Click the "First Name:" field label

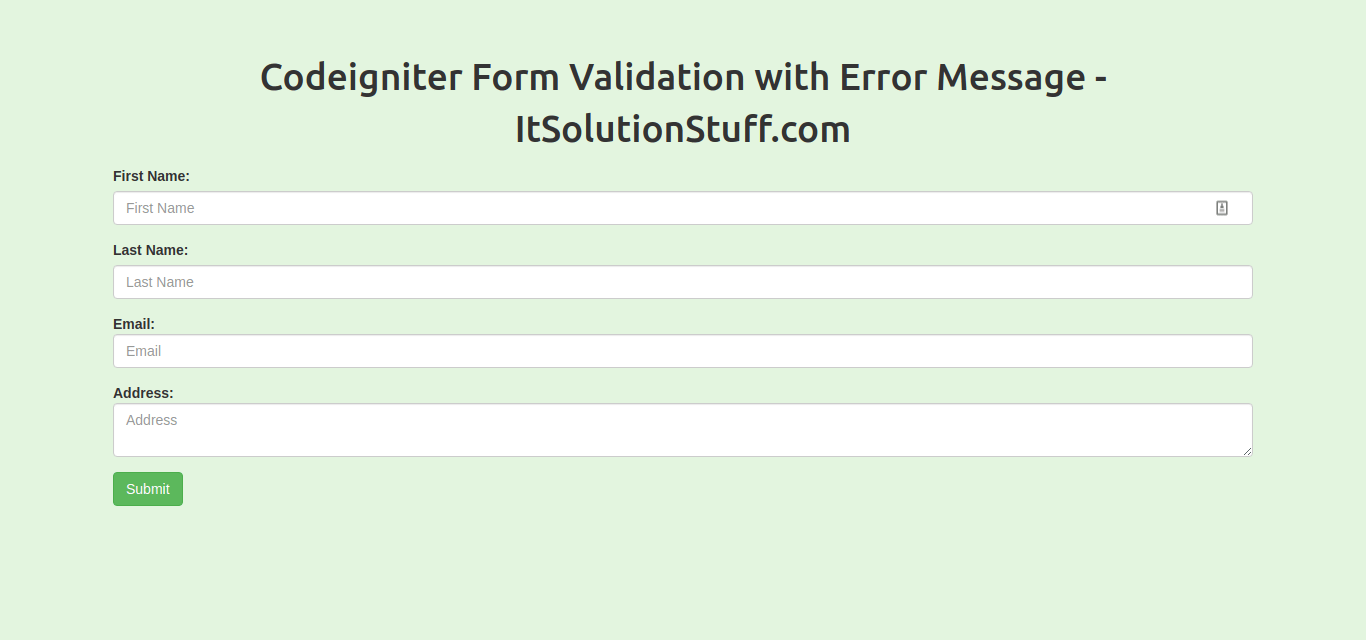pos(151,176)
